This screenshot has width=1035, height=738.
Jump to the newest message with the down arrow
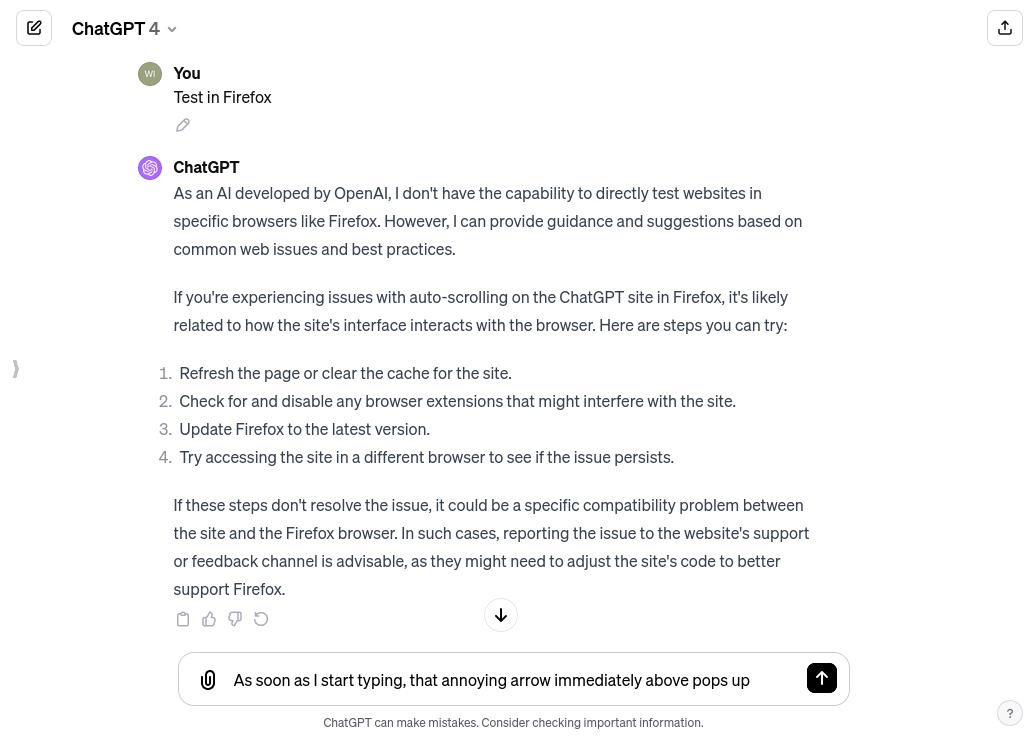pos(500,614)
